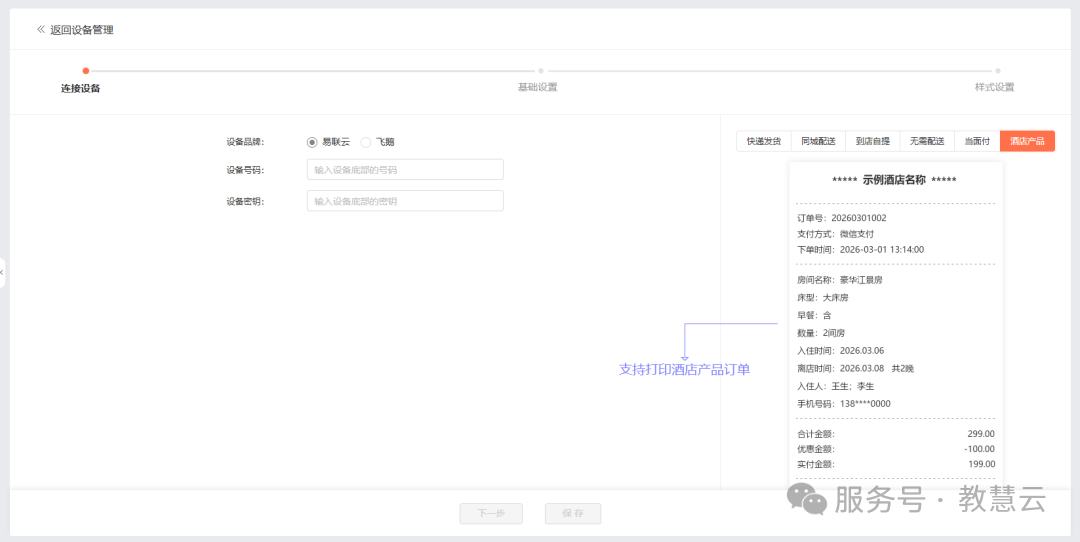Click the 返回设备管理 link
1080x542 pixels.
[82, 30]
